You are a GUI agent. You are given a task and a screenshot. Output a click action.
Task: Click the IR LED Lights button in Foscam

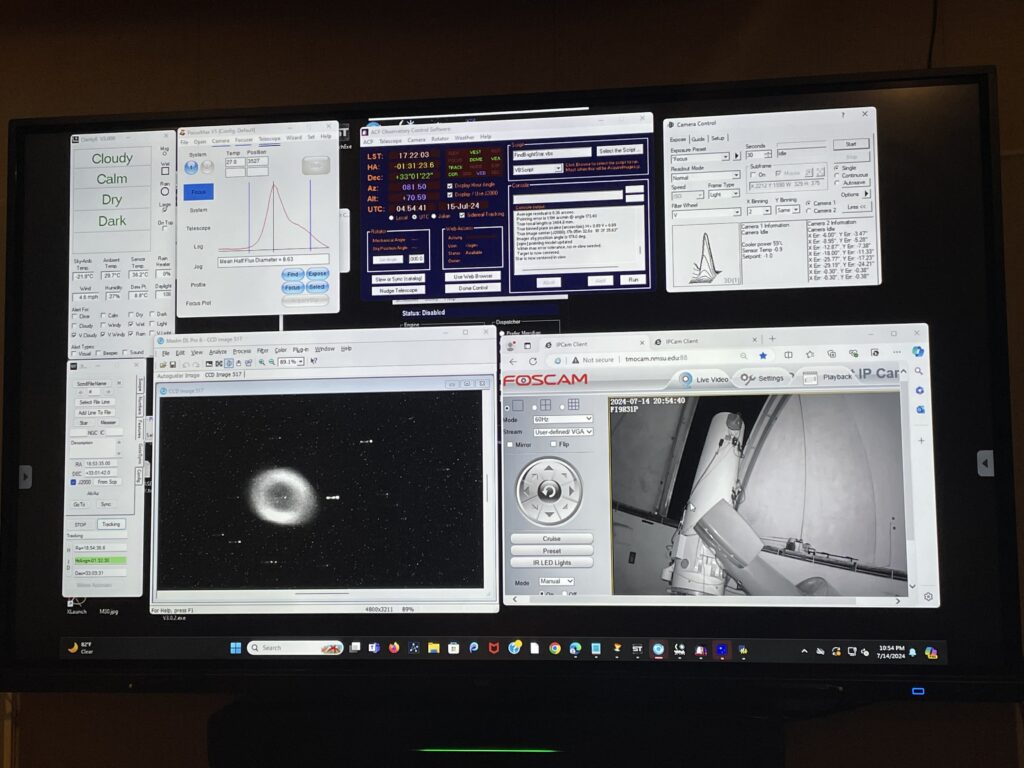point(552,562)
